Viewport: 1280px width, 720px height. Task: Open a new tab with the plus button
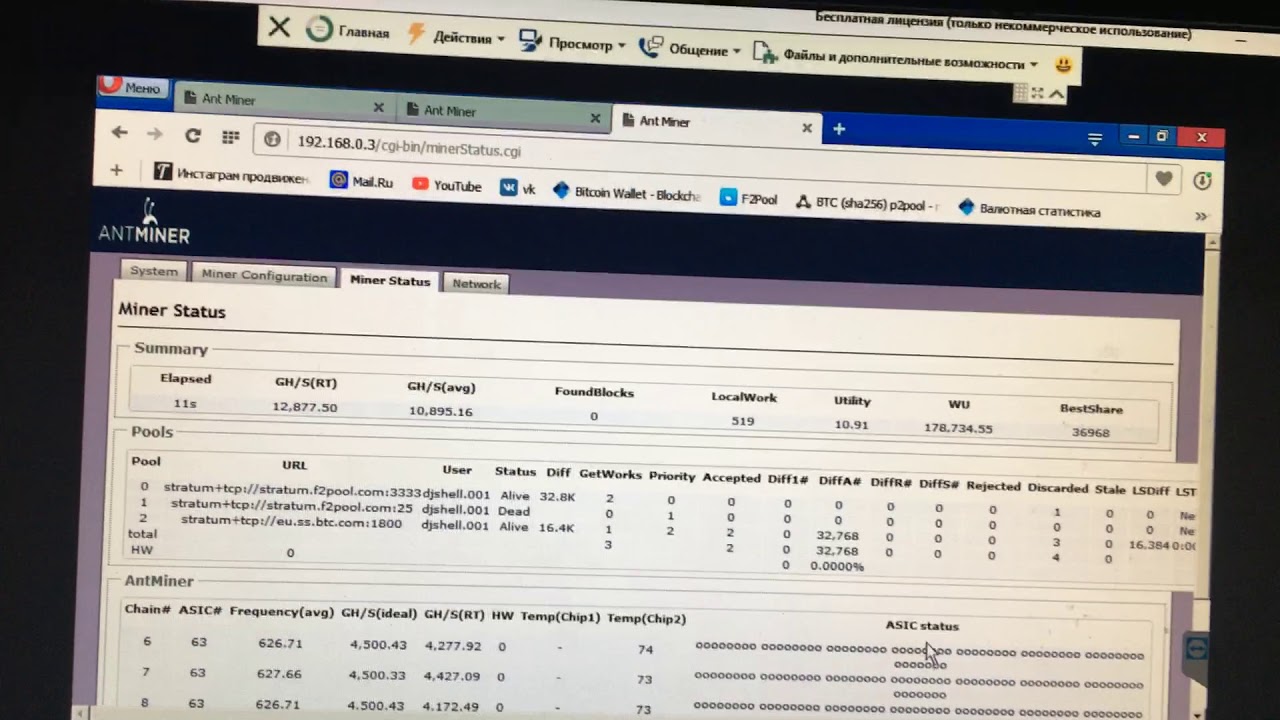(x=839, y=129)
